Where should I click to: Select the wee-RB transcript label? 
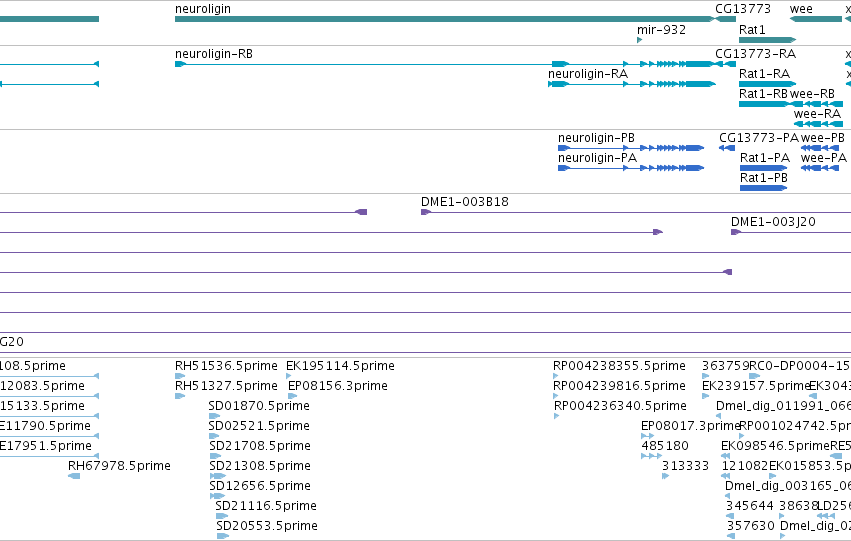coord(812,93)
